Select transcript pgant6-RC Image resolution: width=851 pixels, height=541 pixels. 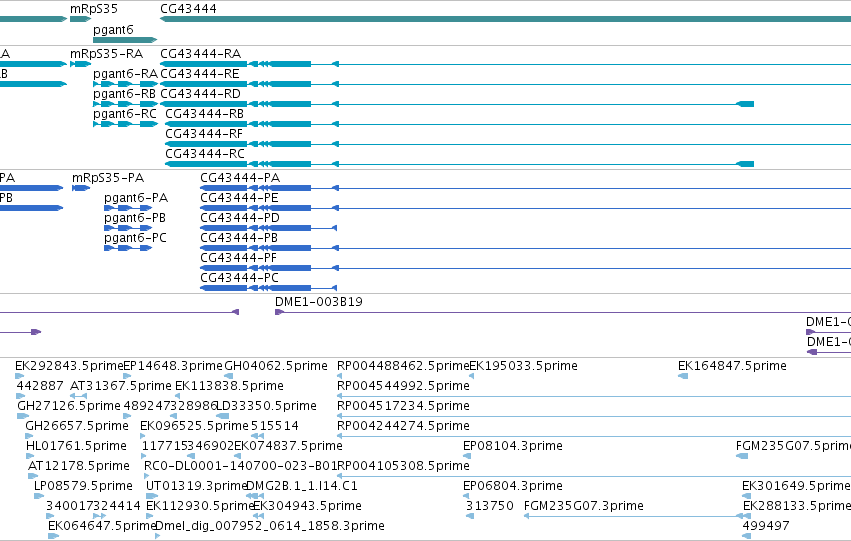coord(125,114)
